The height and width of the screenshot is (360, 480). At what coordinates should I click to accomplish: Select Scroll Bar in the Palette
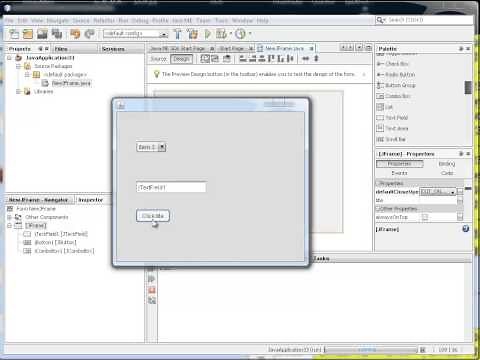(391, 139)
